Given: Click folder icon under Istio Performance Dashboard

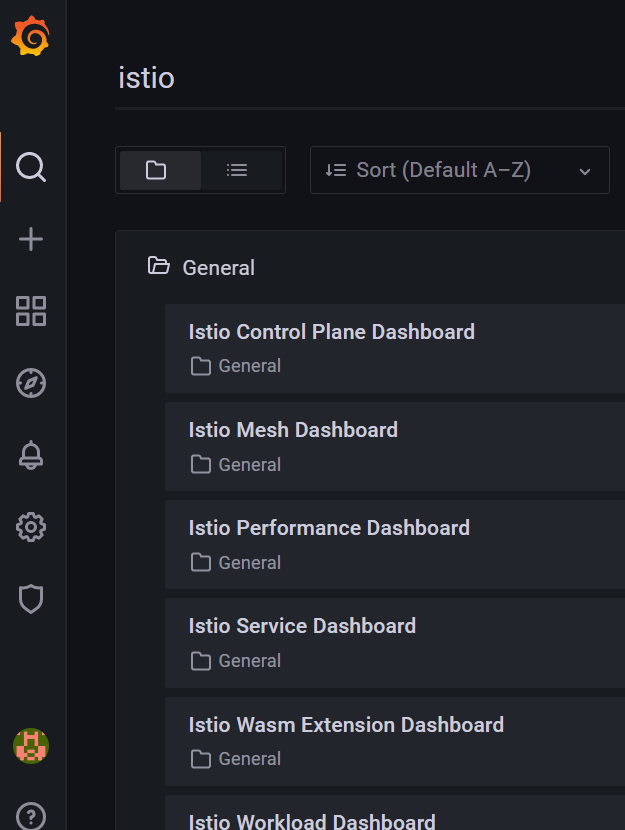Looking at the screenshot, I should pyautogui.click(x=201, y=562).
